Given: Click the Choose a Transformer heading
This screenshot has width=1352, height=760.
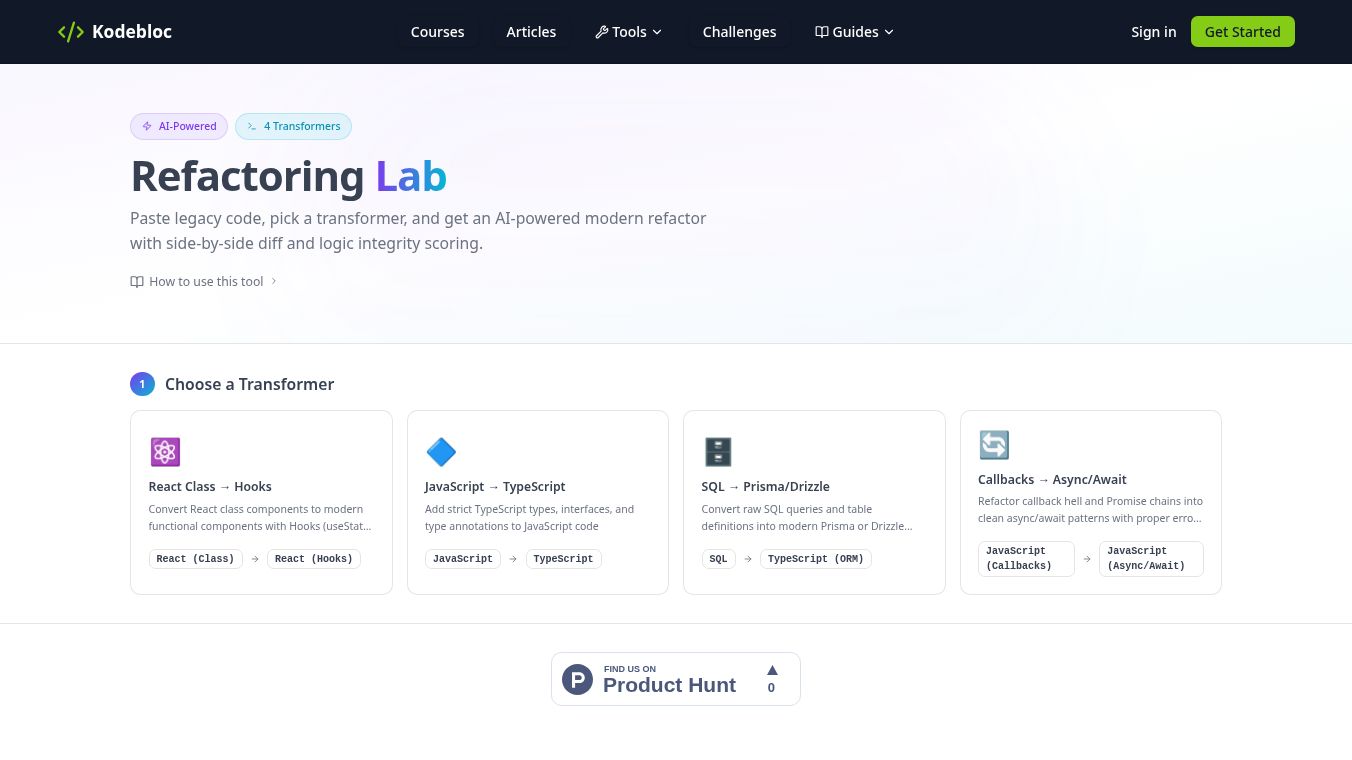Looking at the screenshot, I should tap(250, 384).
